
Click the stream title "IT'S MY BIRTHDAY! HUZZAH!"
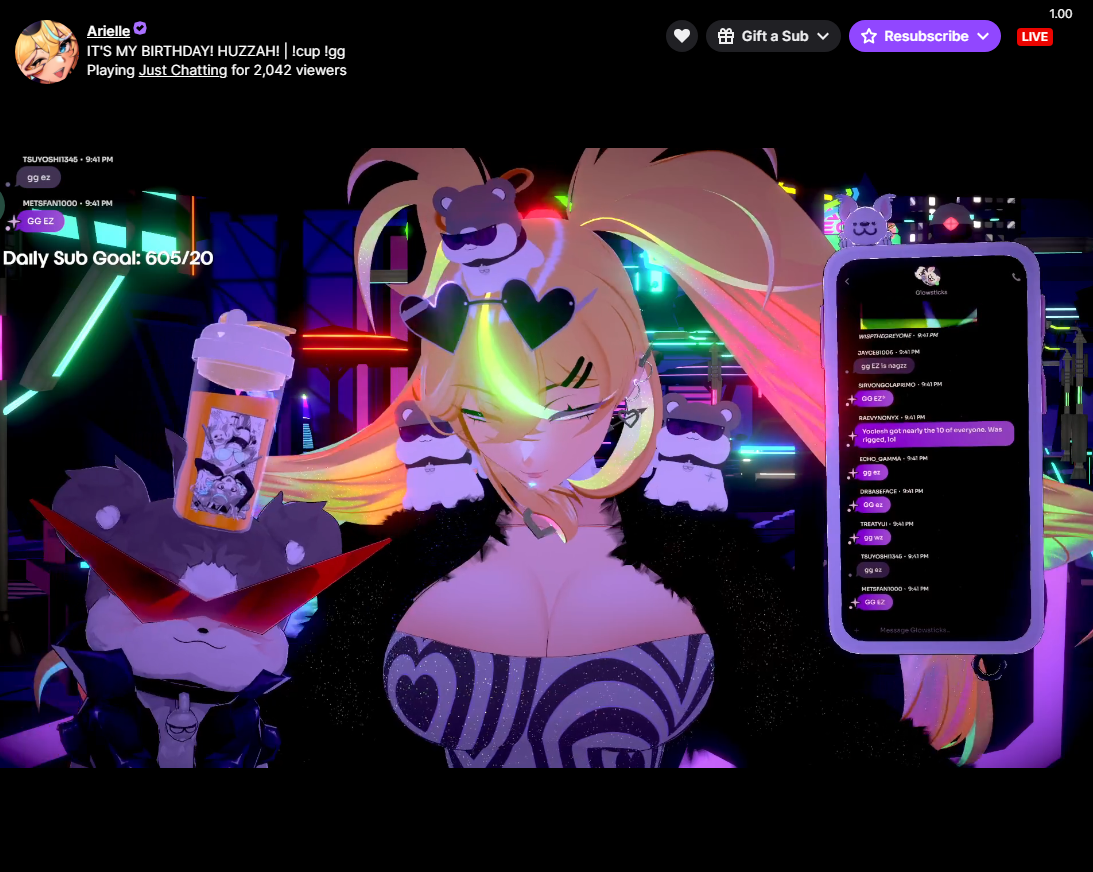[183, 51]
